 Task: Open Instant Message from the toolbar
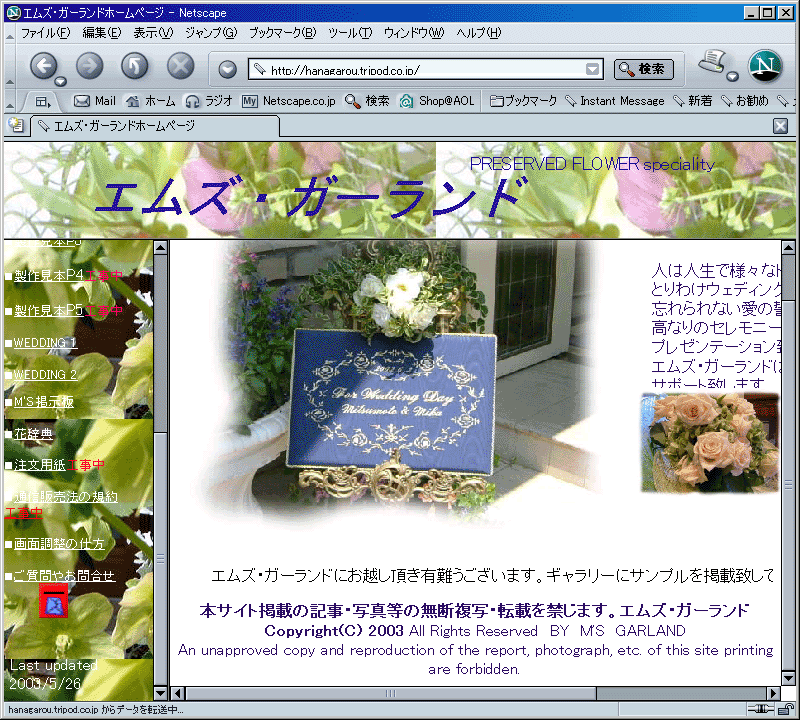pyautogui.click(x=615, y=101)
